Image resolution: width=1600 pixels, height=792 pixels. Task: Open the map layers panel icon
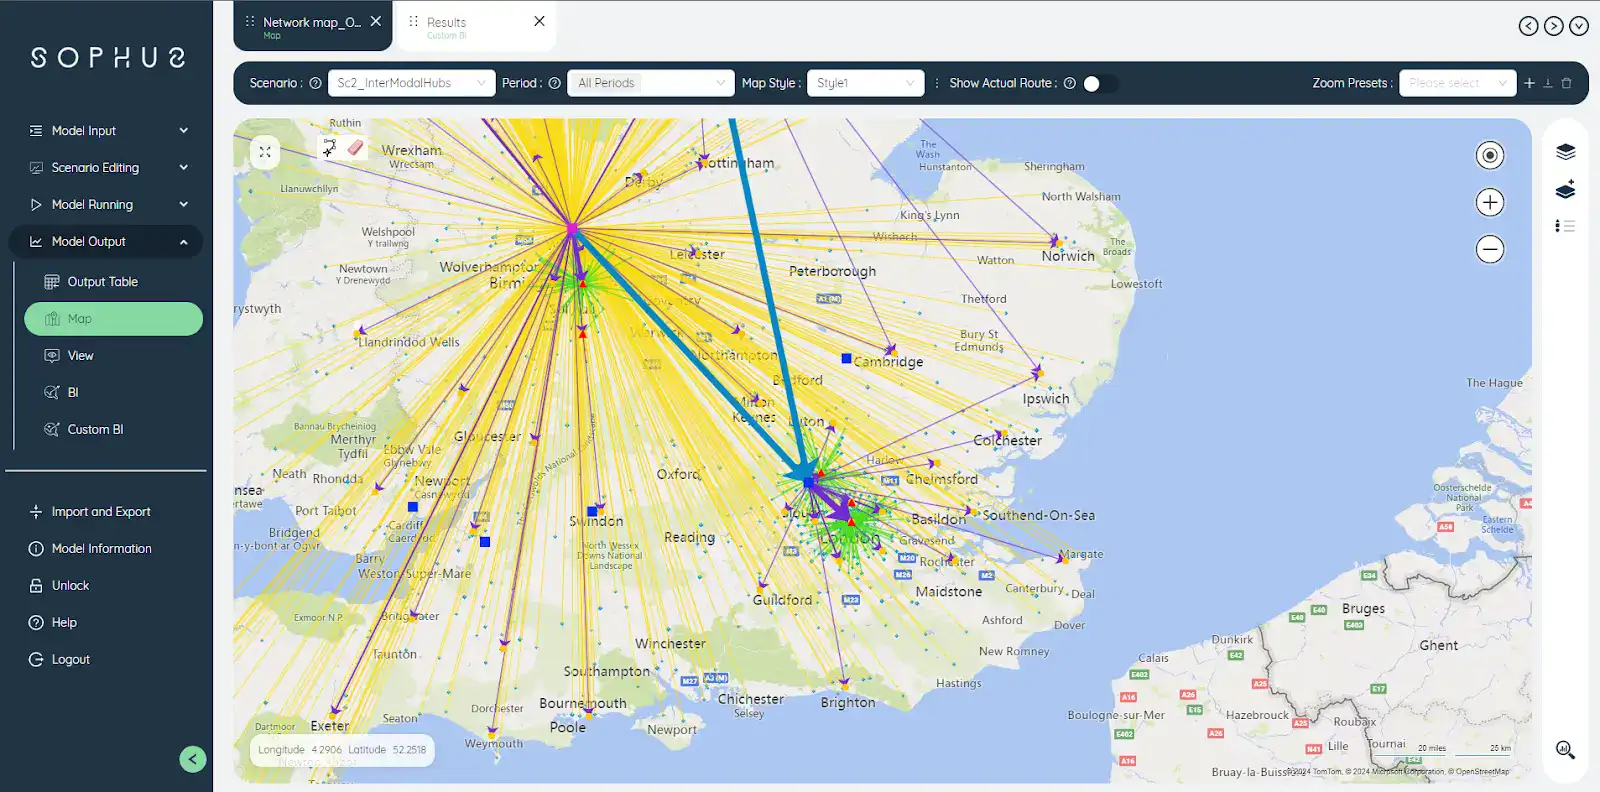tap(1565, 152)
